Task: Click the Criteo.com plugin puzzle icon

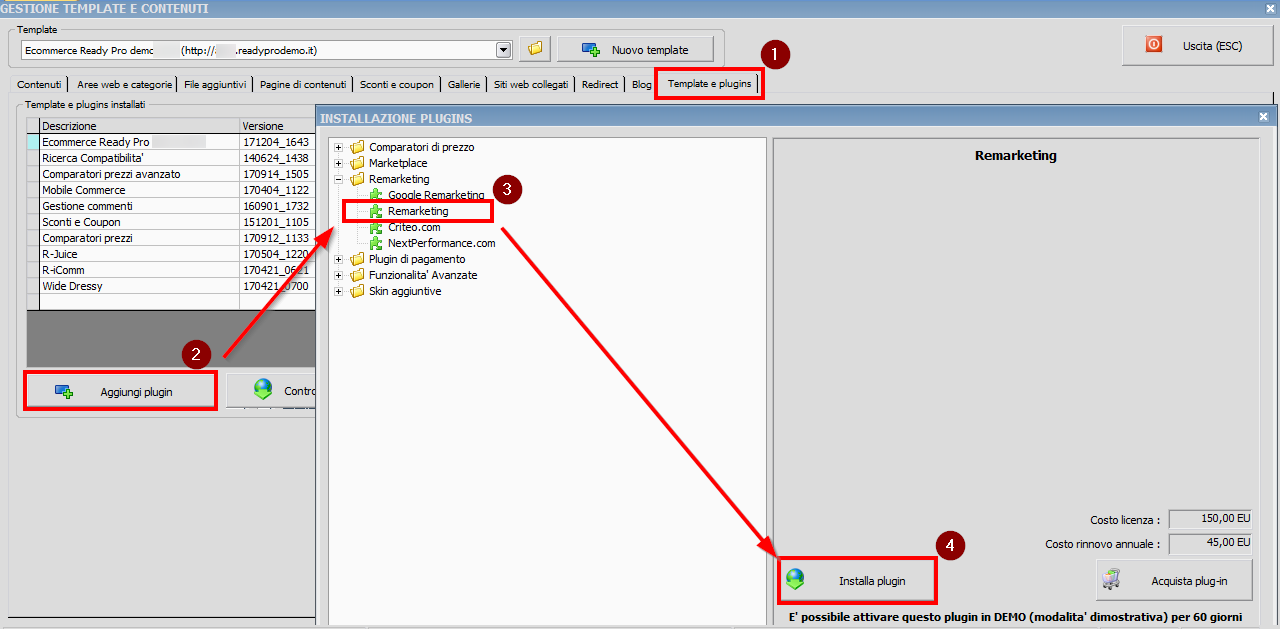Action: coord(376,227)
